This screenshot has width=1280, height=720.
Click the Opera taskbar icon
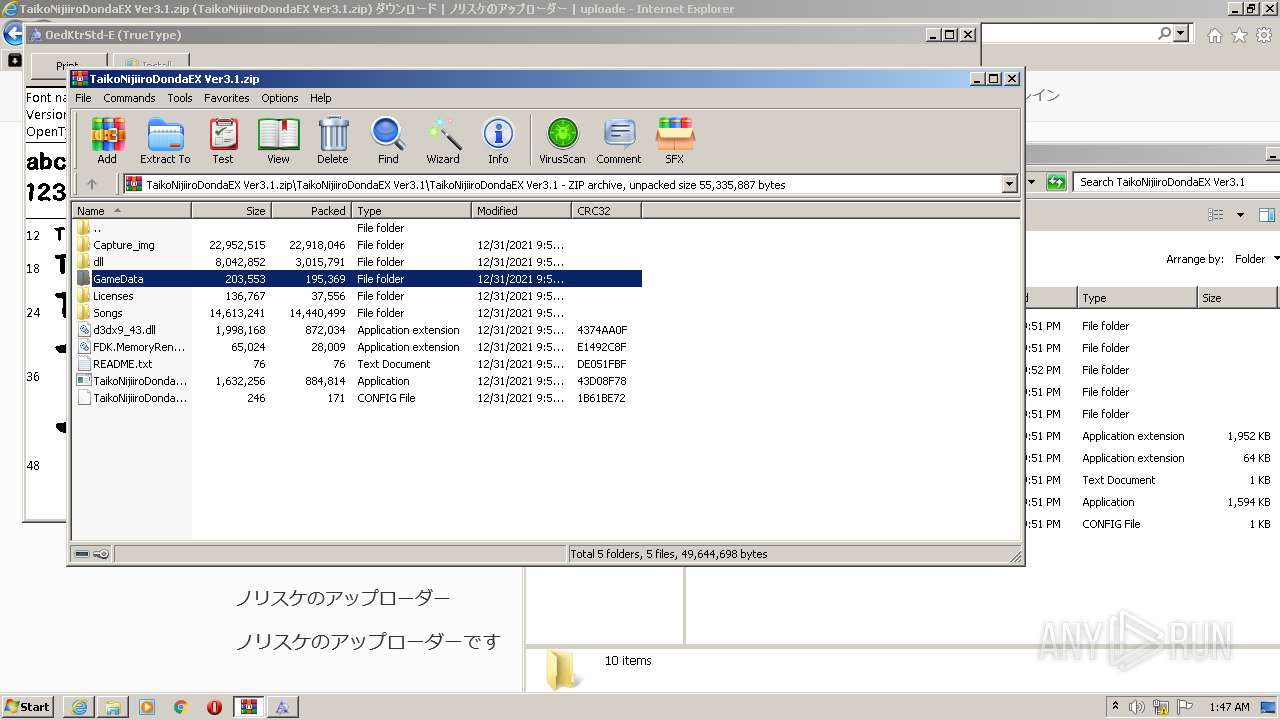coord(214,707)
